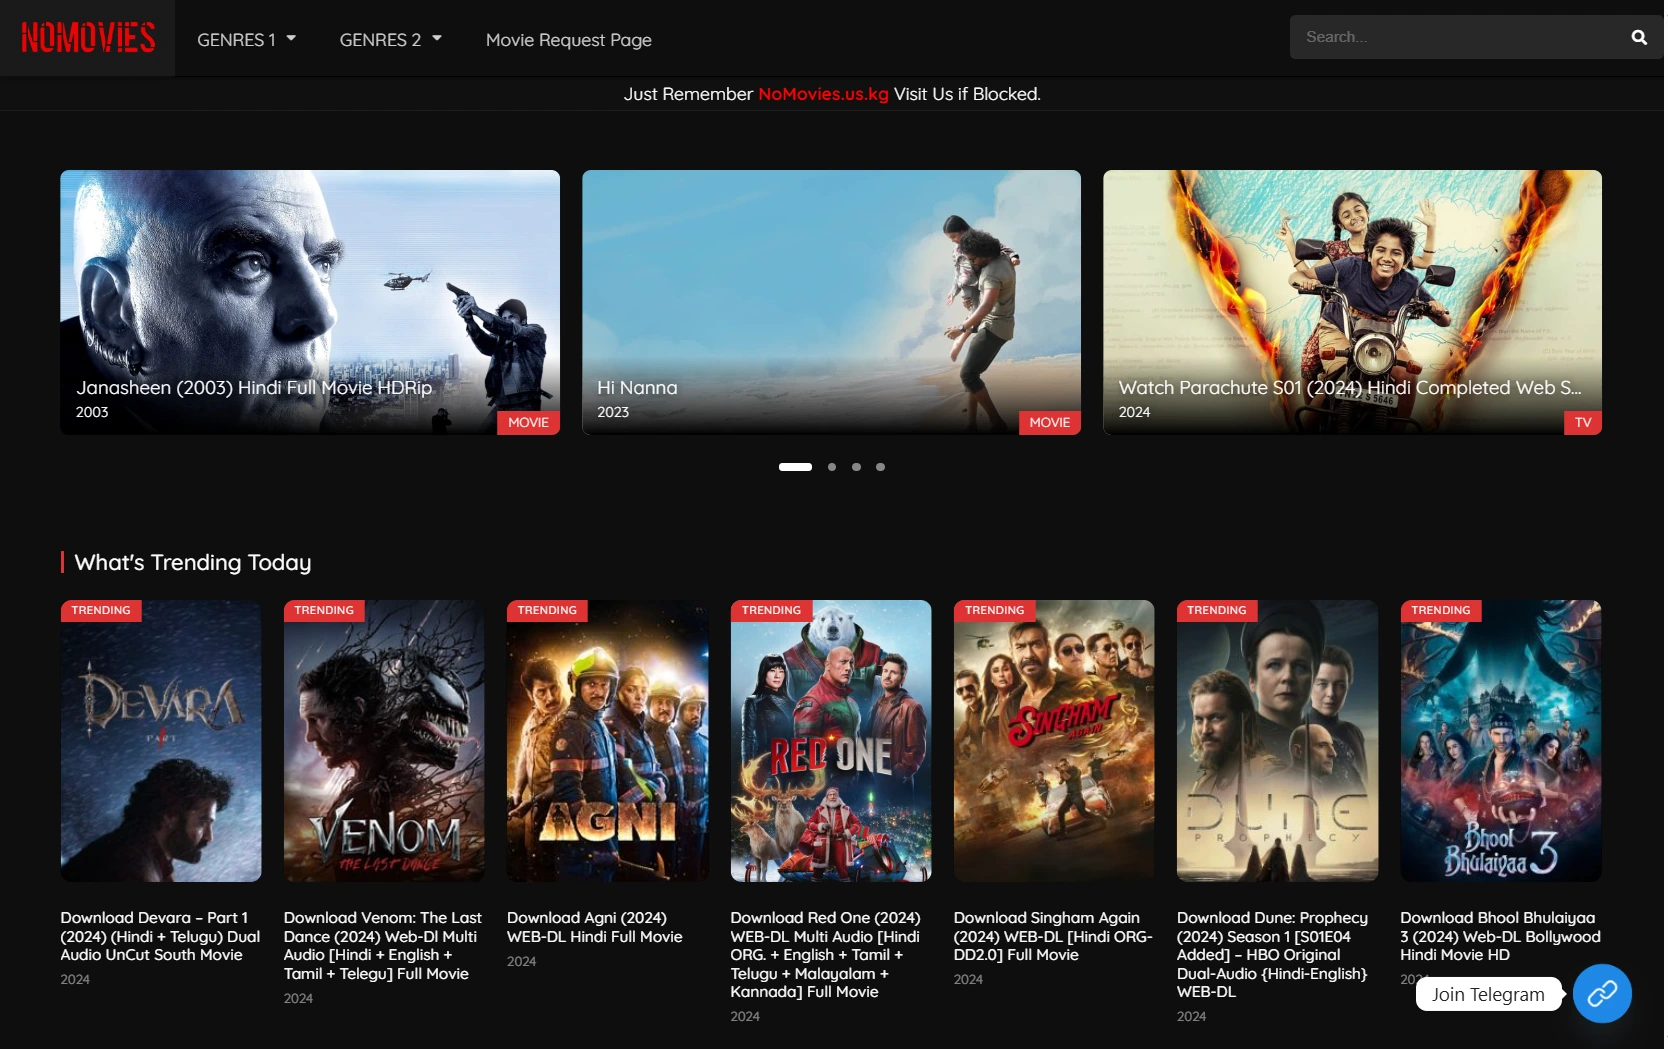This screenshot has width=1668, height=1049.
Task: Click the search magnifier icon
Action: click(1638, 37)
